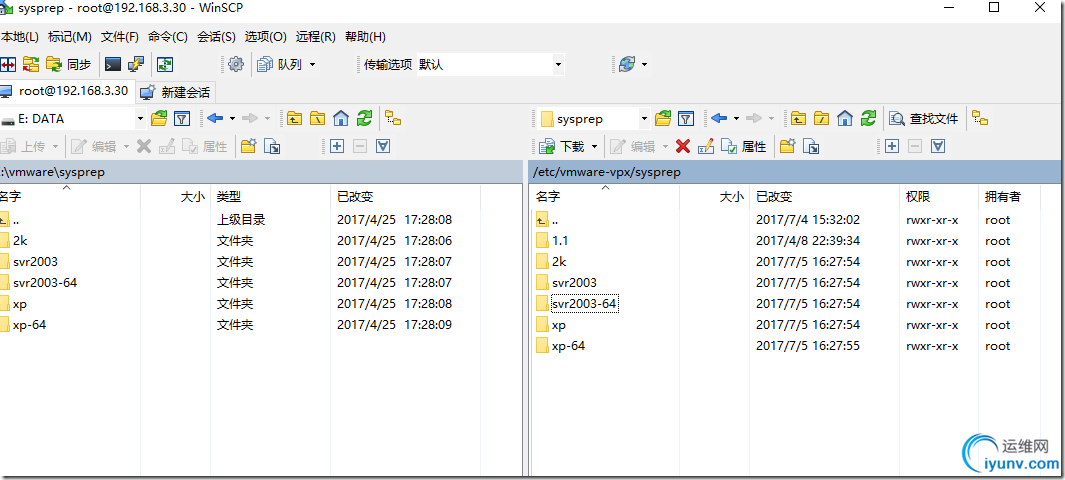Open the 命令(C) menu
Viewport: 1065px width, 480px height.
click(x=168, y=37)
